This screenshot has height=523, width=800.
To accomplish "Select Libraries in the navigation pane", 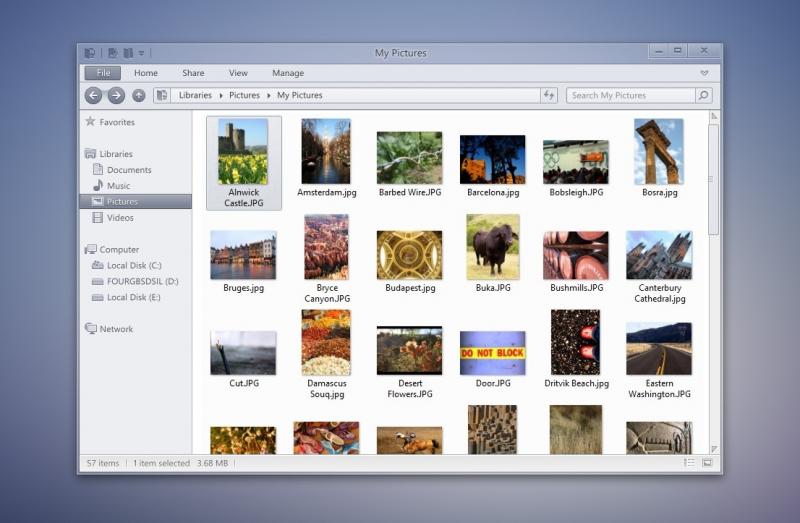I will point(109,154).
